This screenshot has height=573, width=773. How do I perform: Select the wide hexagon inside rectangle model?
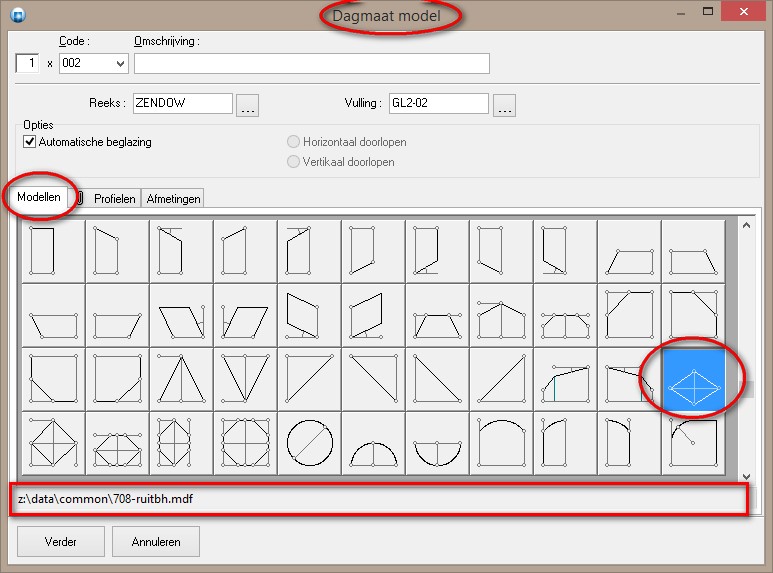point(117,443)
